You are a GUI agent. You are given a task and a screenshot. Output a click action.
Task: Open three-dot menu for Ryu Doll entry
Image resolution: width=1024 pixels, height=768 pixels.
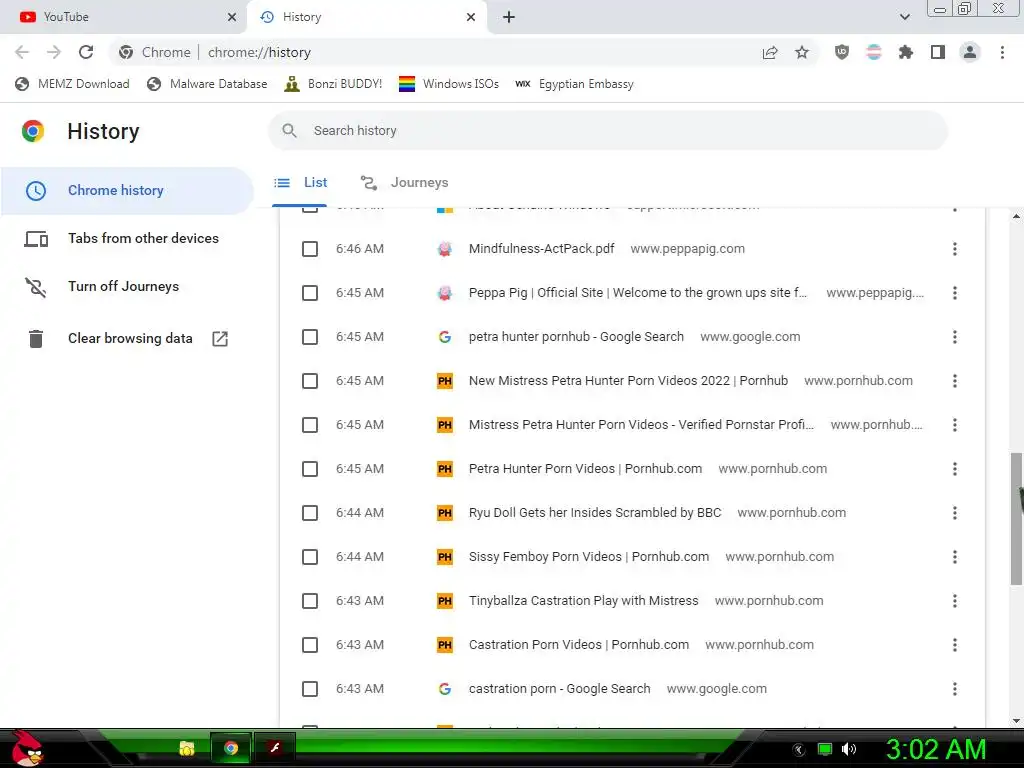[955, 513]
